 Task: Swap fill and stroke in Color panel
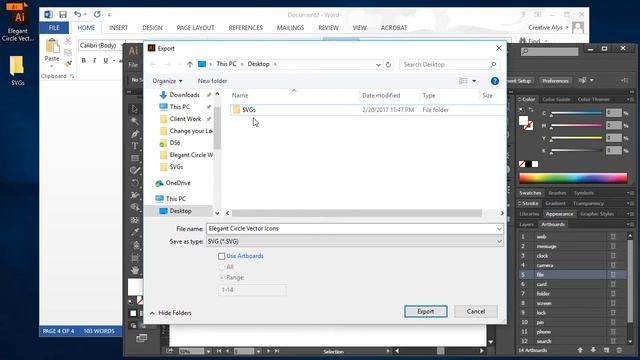click(x=531, y=110)
